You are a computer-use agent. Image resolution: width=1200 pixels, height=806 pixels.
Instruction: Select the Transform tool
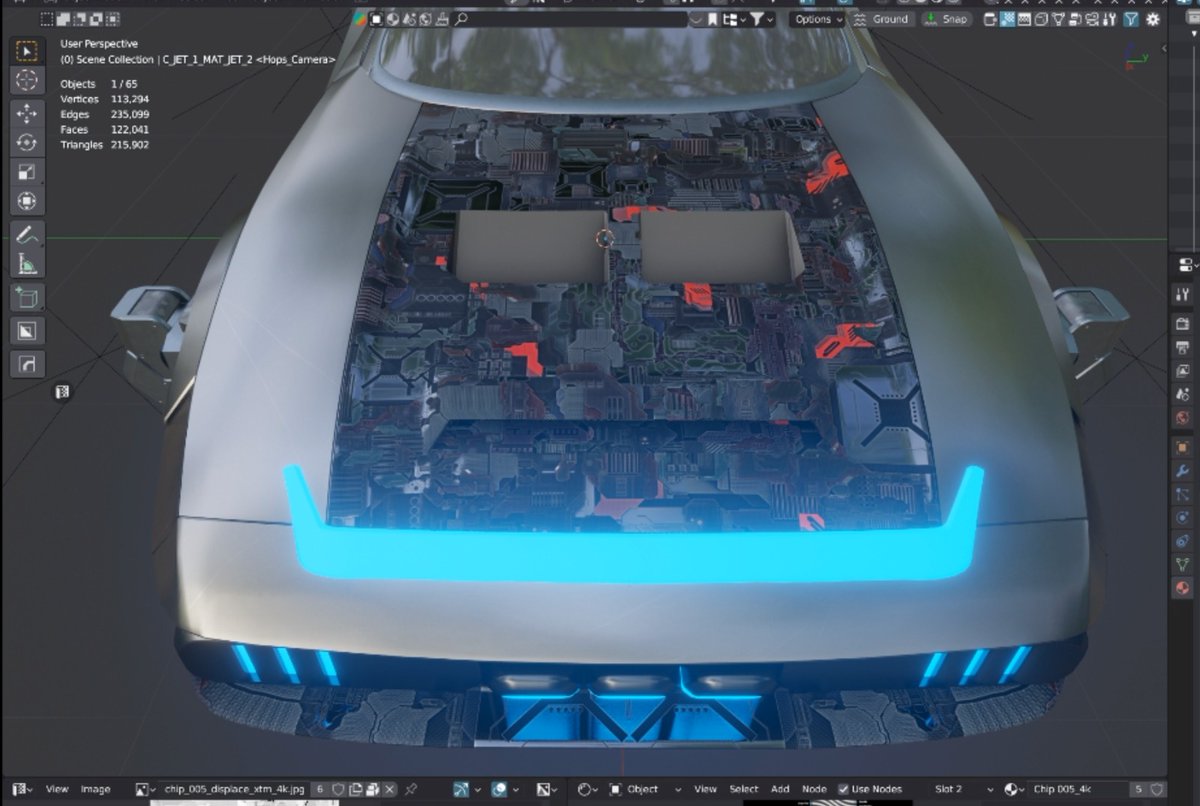coord(27,201)
